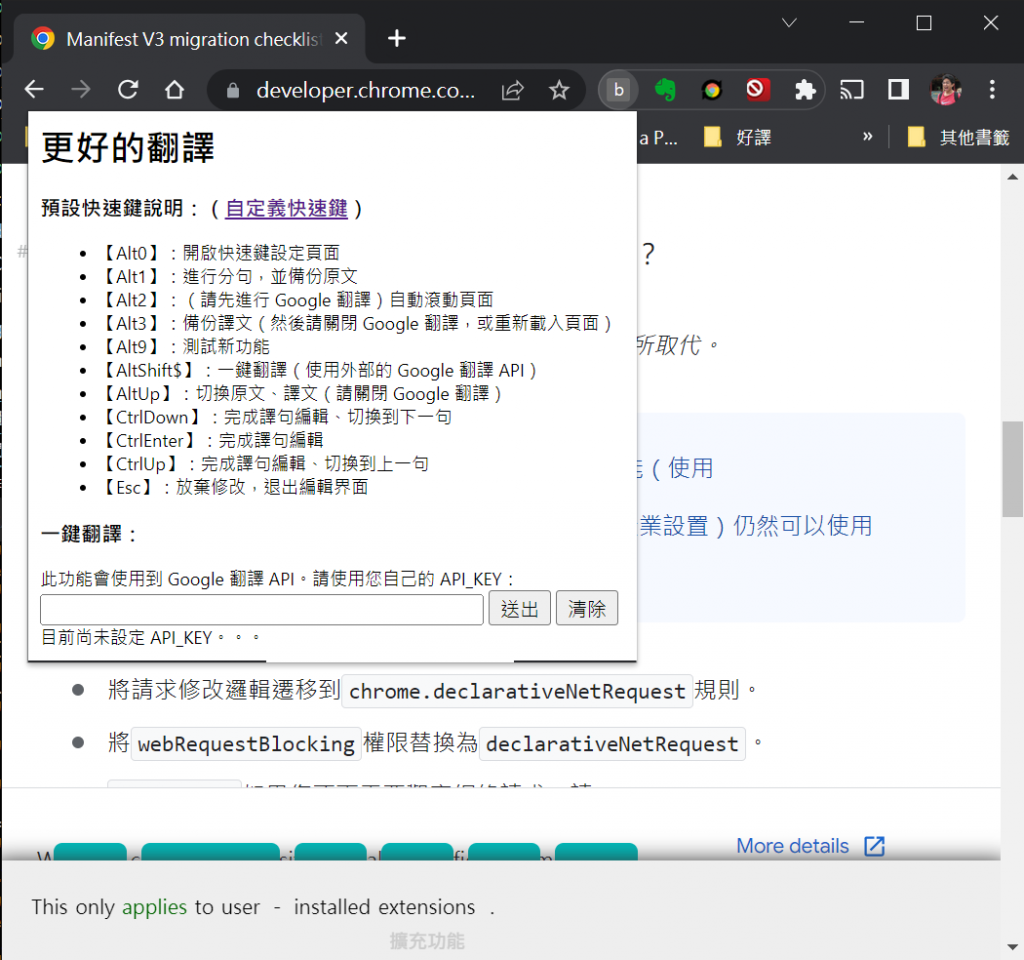Screen dimensions: 1024x960
Task: Click the 送出 submit button
Action: pos(520,609)
